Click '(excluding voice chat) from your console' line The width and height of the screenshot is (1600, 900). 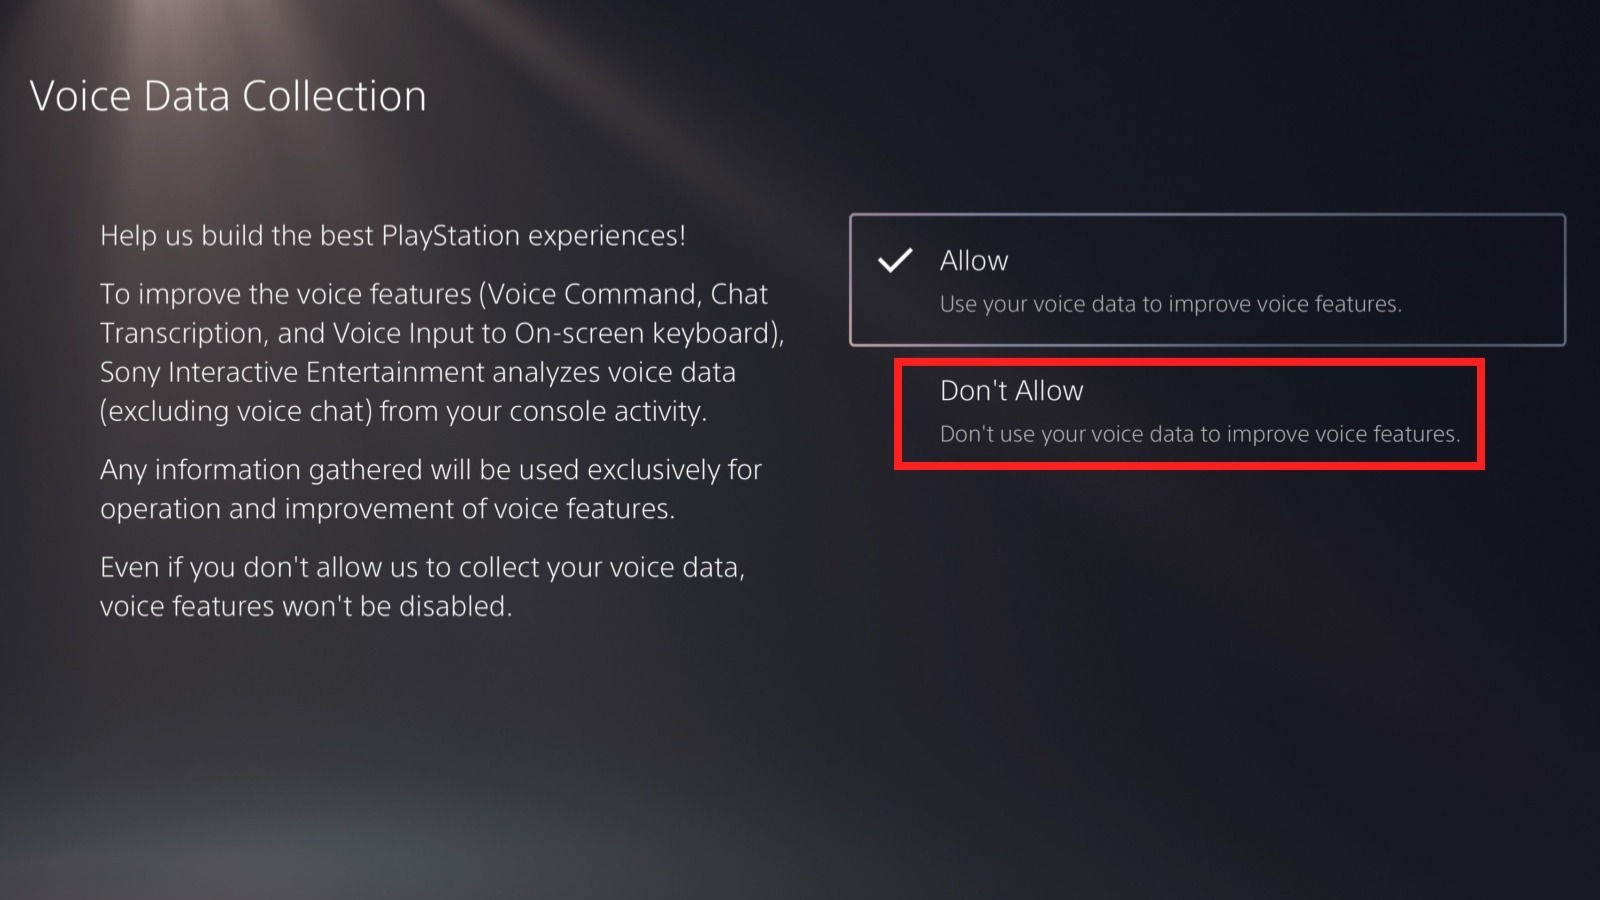coord(403,411)
